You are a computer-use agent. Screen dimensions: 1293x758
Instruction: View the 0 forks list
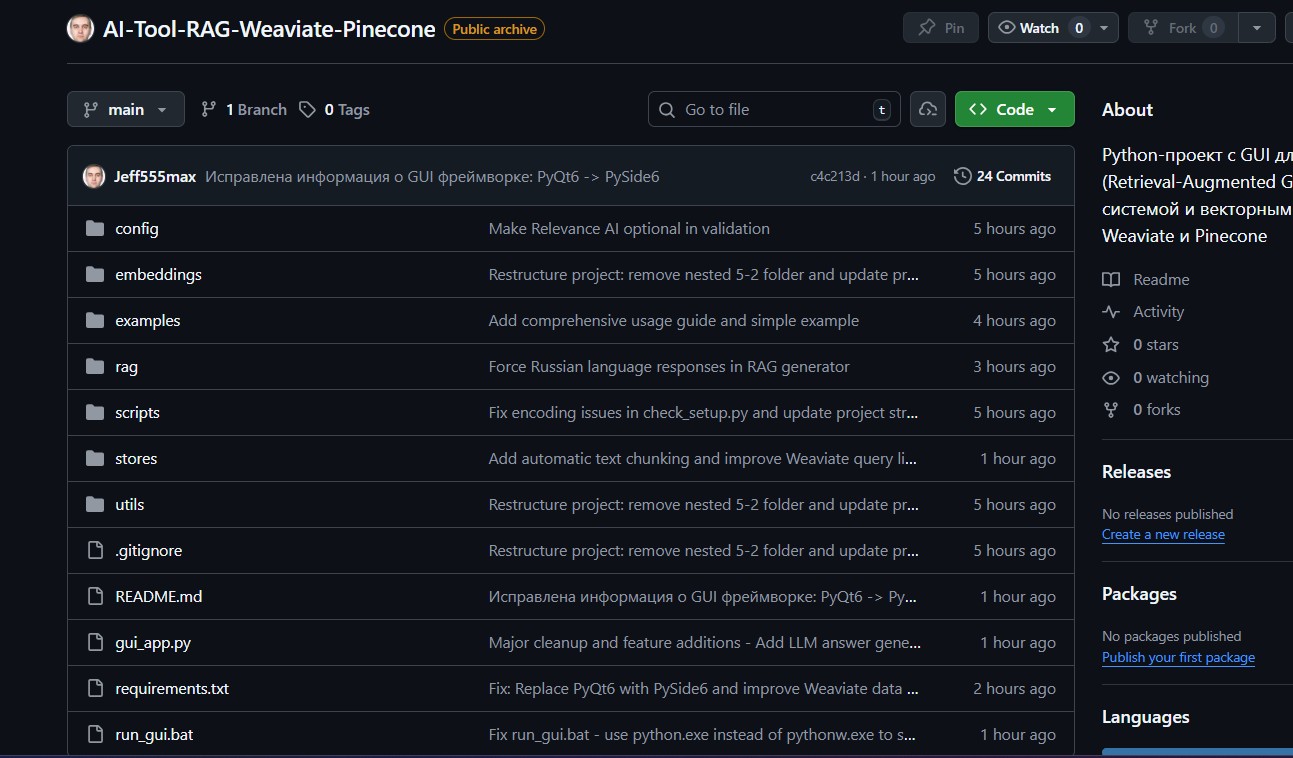click(1156, 410)
